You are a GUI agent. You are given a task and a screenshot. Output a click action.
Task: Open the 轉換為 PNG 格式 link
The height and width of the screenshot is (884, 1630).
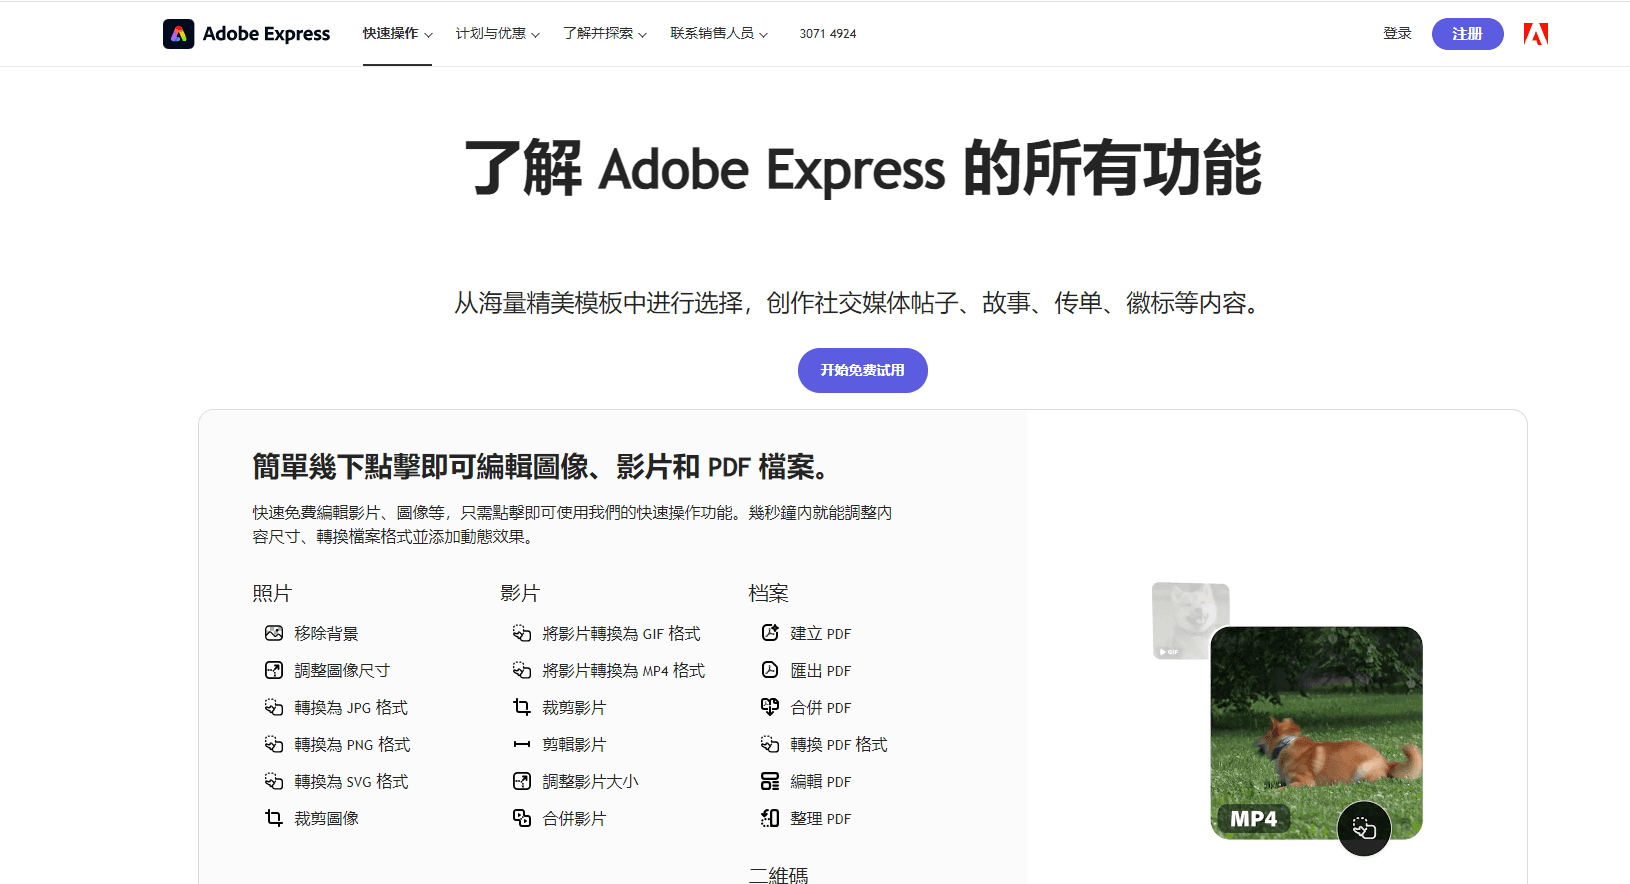pos(352,744)
